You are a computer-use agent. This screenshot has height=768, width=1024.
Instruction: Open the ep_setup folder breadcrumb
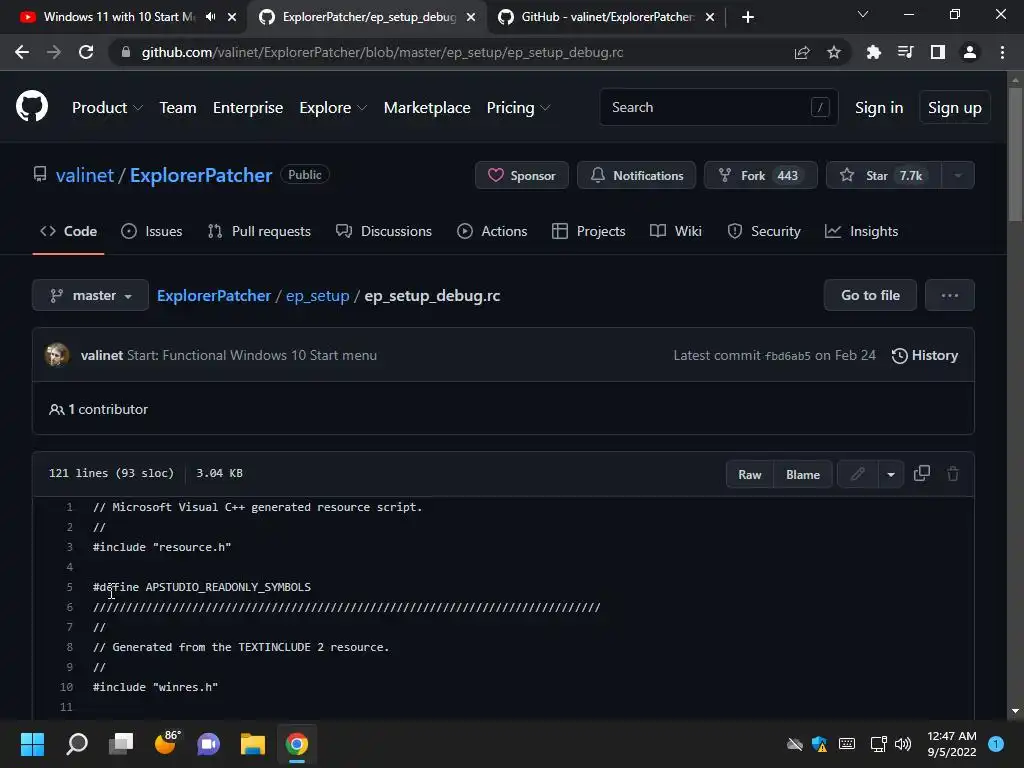pos(317,296)
